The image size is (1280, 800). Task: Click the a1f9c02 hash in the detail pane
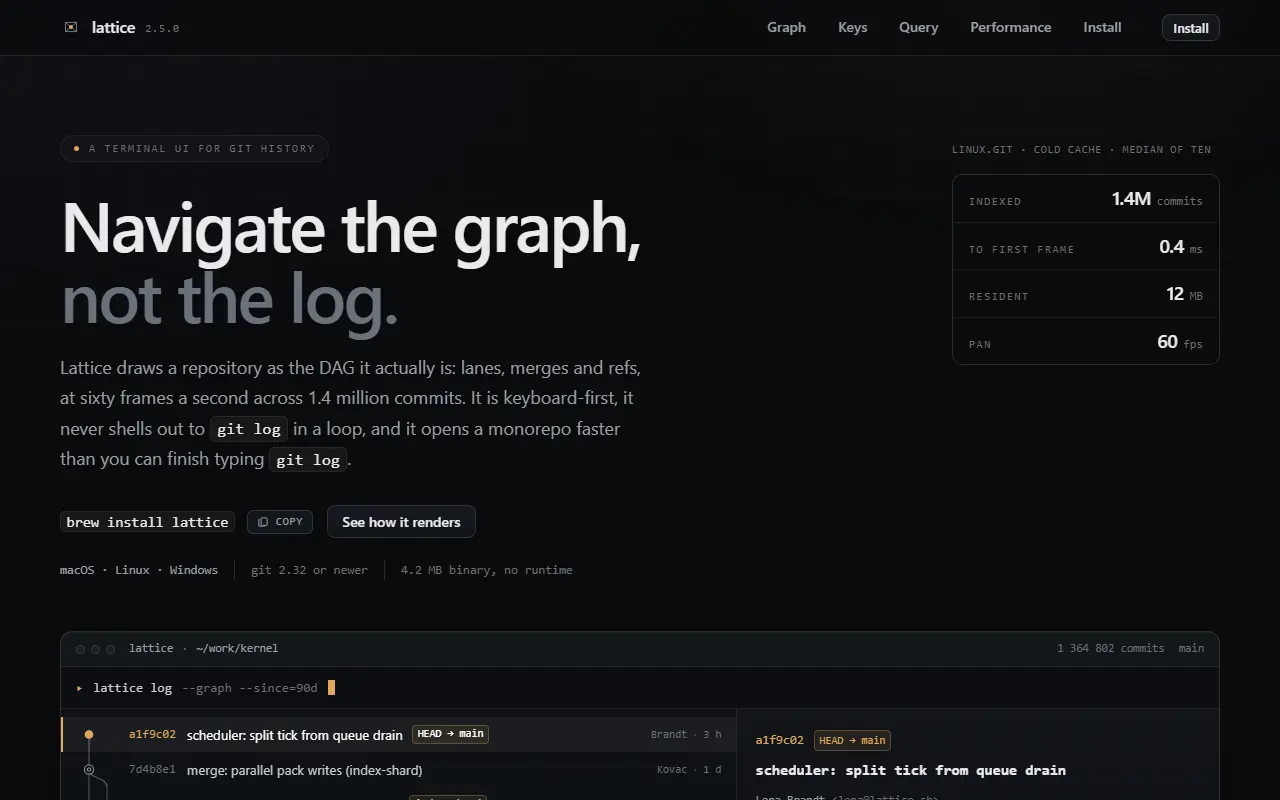[x=779, y=740]
